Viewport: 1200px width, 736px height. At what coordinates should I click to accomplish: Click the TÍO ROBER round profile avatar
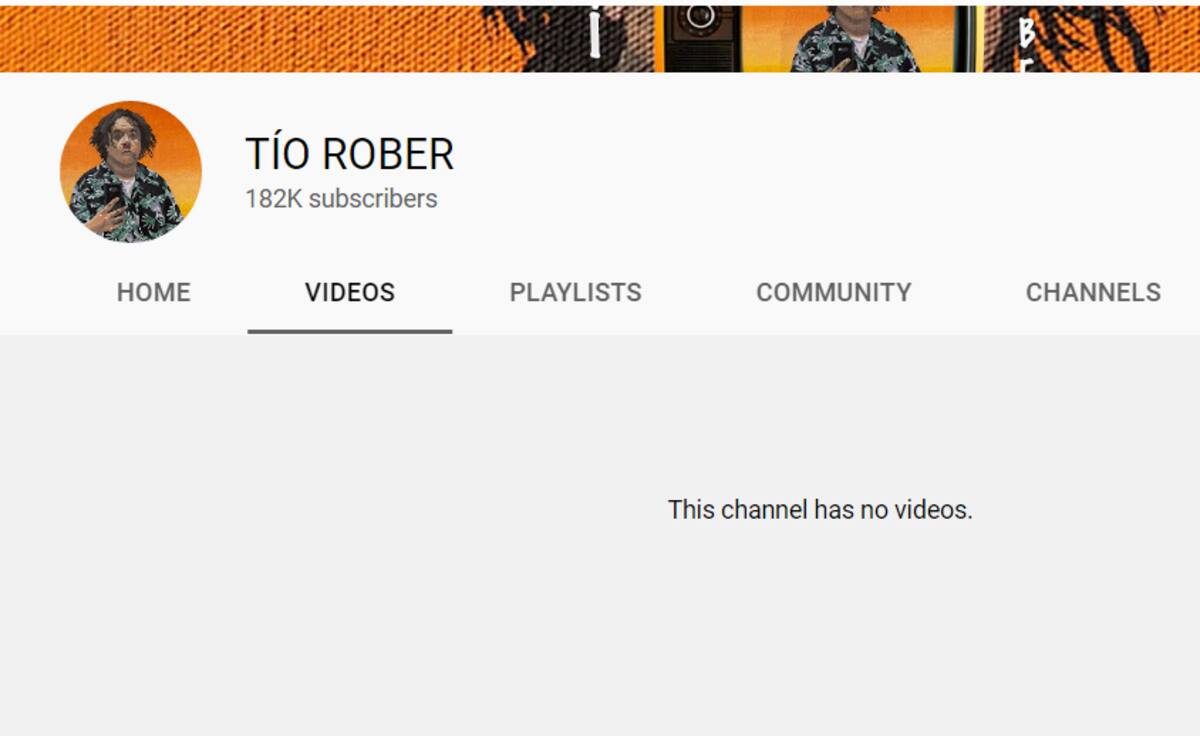(130, 171)
